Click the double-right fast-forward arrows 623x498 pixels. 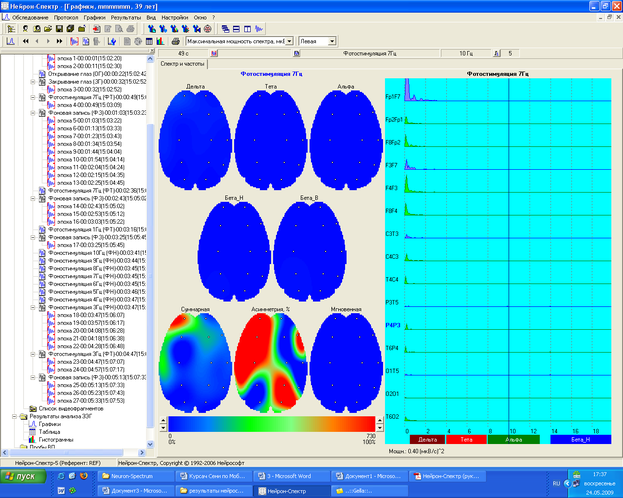59,41
